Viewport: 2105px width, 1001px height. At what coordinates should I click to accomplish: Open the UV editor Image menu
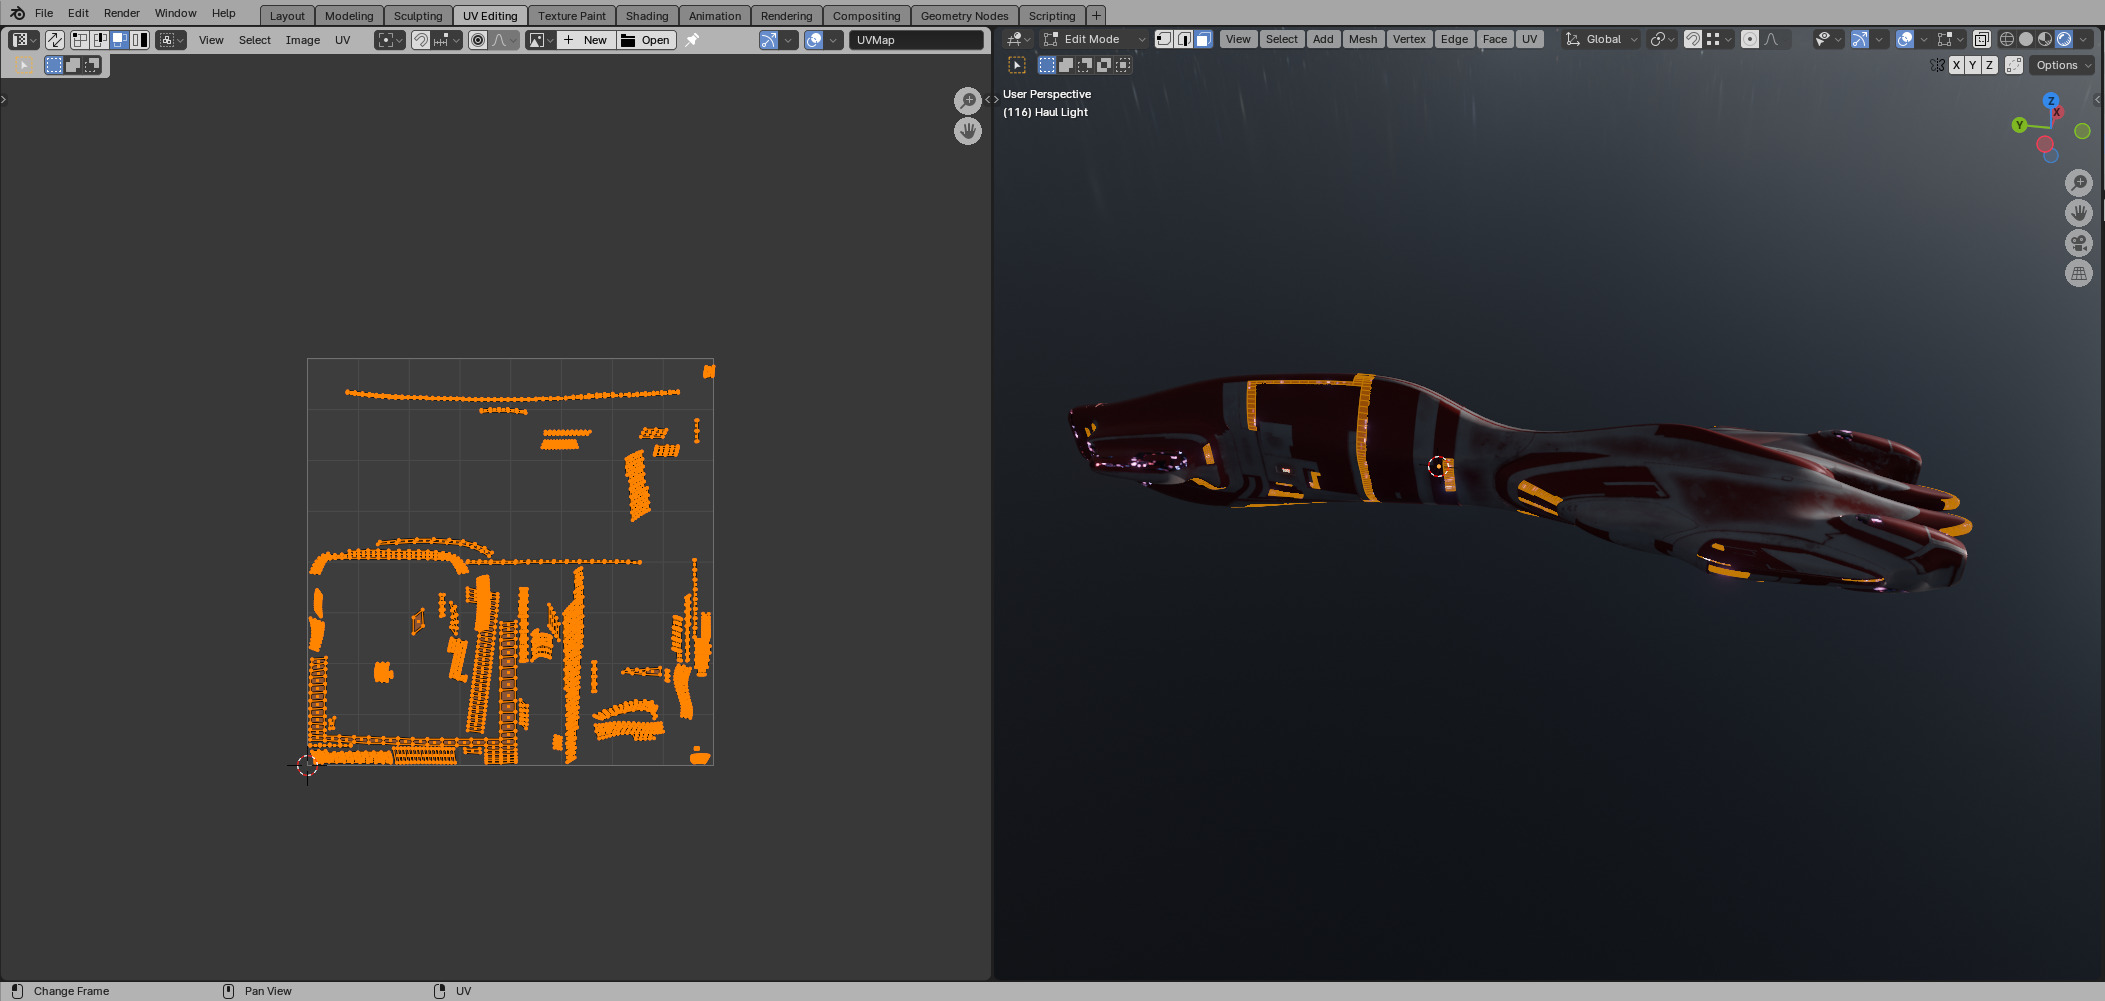[x=303, y=40]
